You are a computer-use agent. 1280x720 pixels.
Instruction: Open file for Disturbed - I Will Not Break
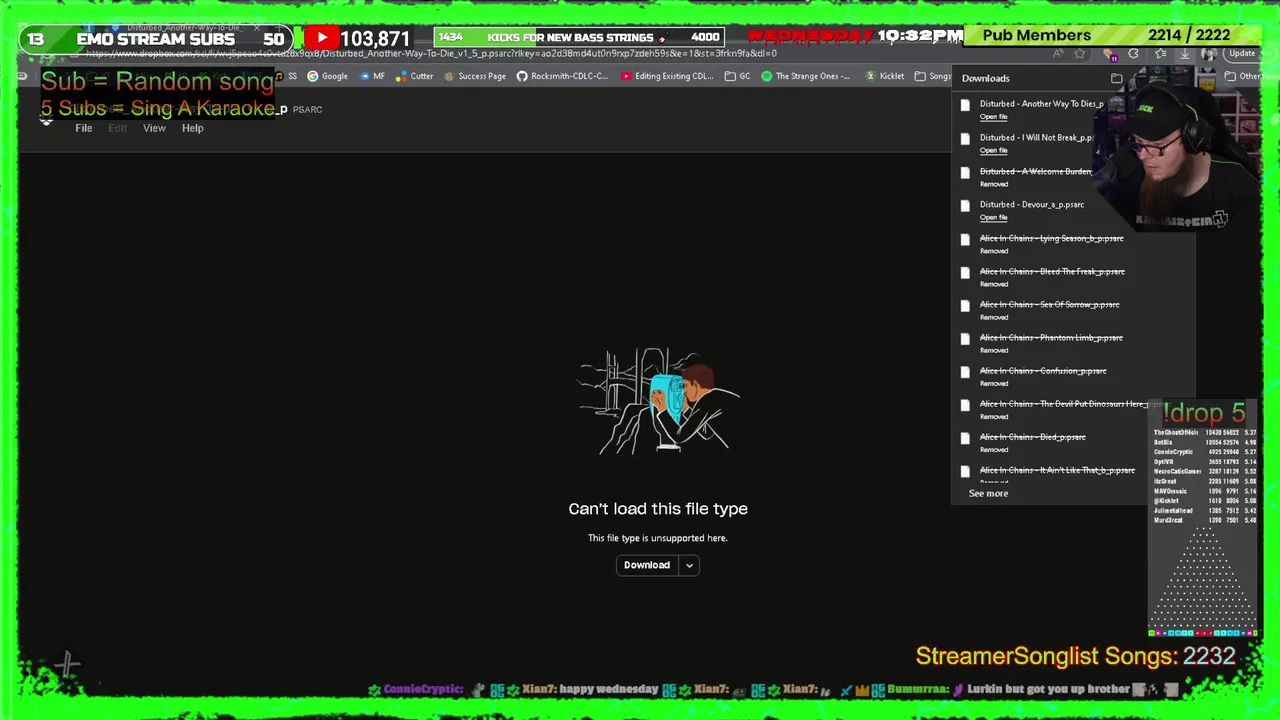tap(993, 151)
